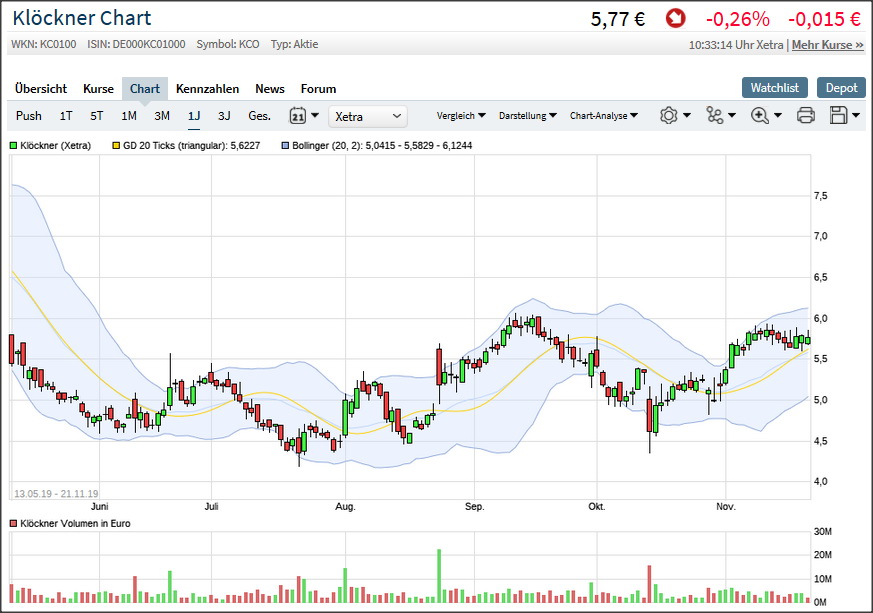This screenshot has height=613, width=873.
Task: Click the Depot button
Action: [x=841, y=88]
